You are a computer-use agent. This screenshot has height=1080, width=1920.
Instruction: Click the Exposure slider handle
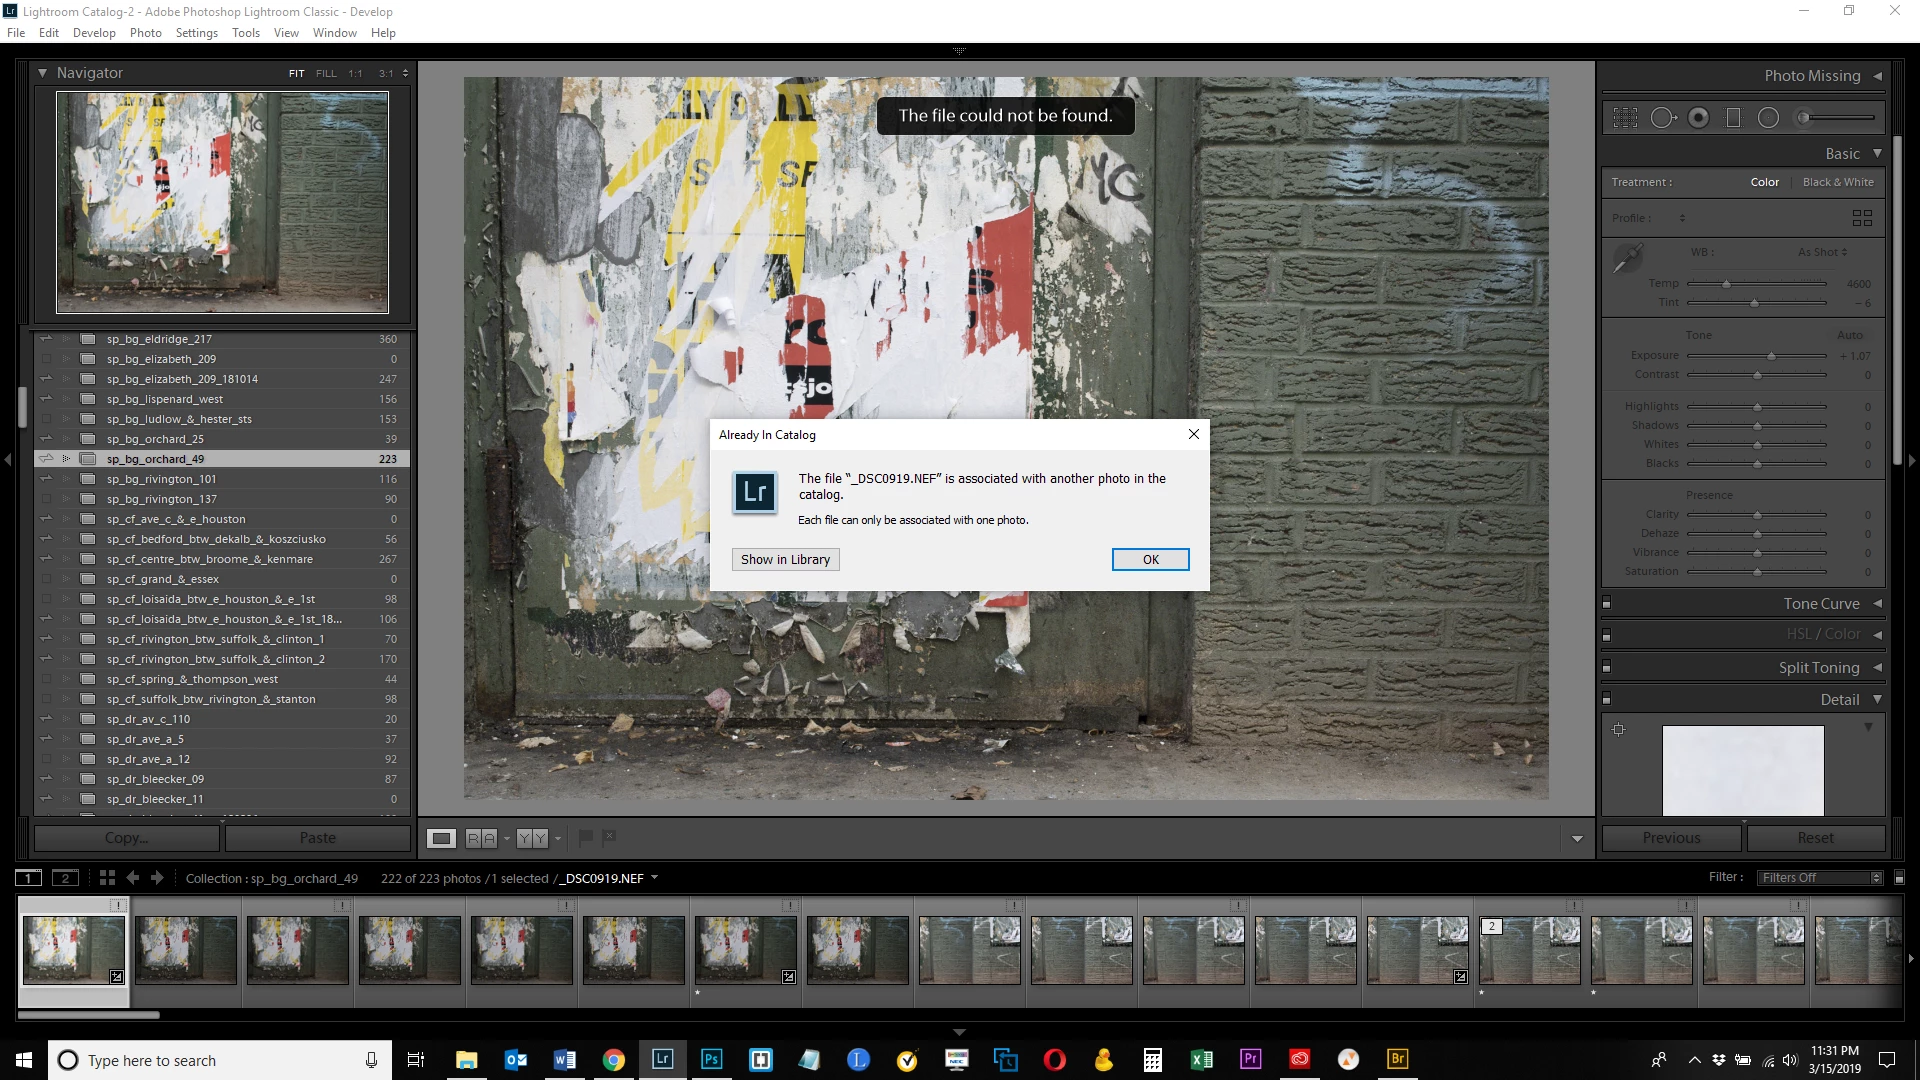coord(1771,356)
